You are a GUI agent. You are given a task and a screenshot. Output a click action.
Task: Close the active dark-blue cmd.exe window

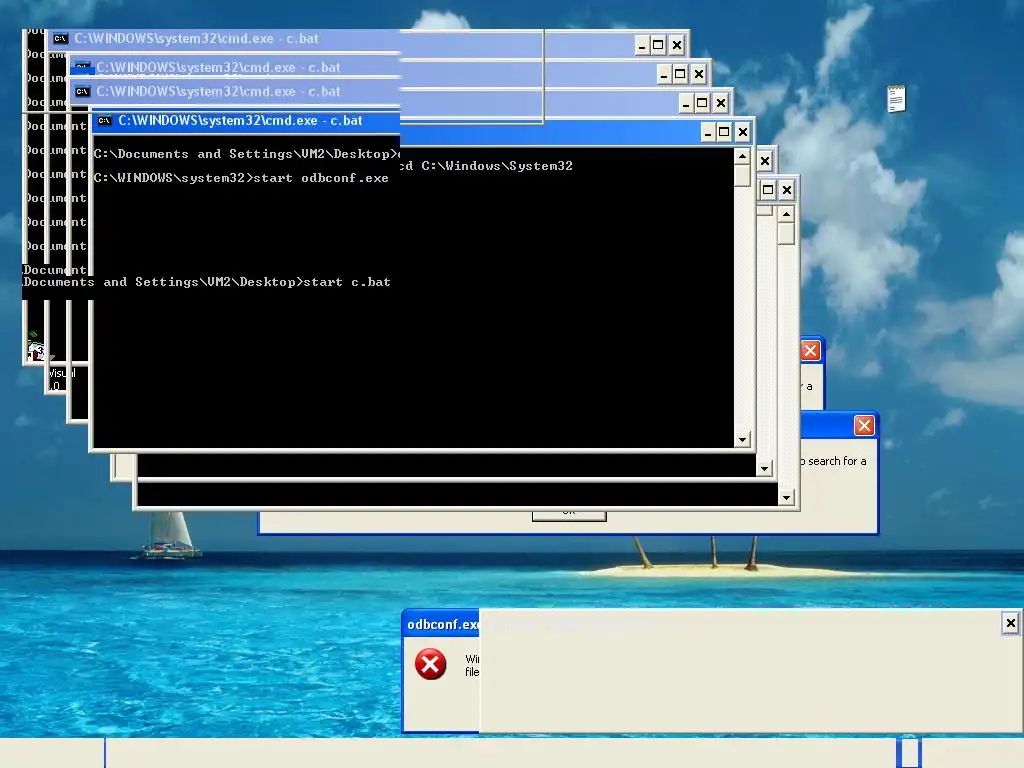[x=743, y=133]
